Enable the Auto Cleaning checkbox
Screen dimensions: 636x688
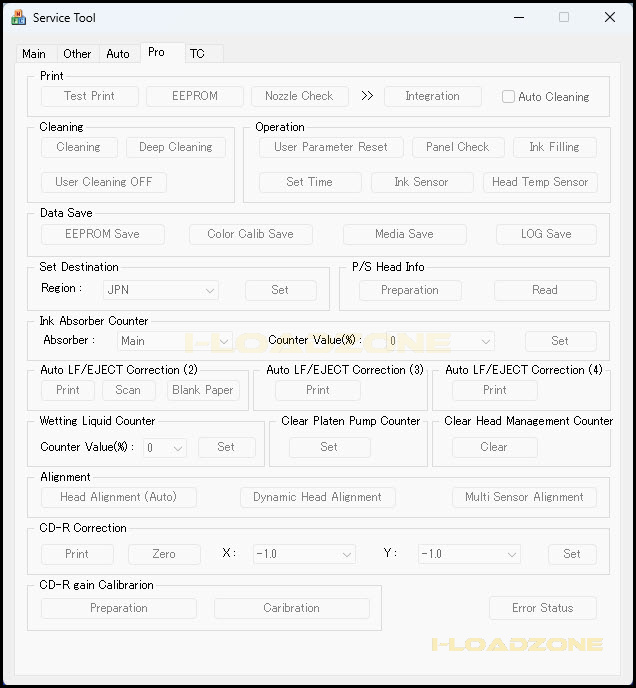pos(508,97)
